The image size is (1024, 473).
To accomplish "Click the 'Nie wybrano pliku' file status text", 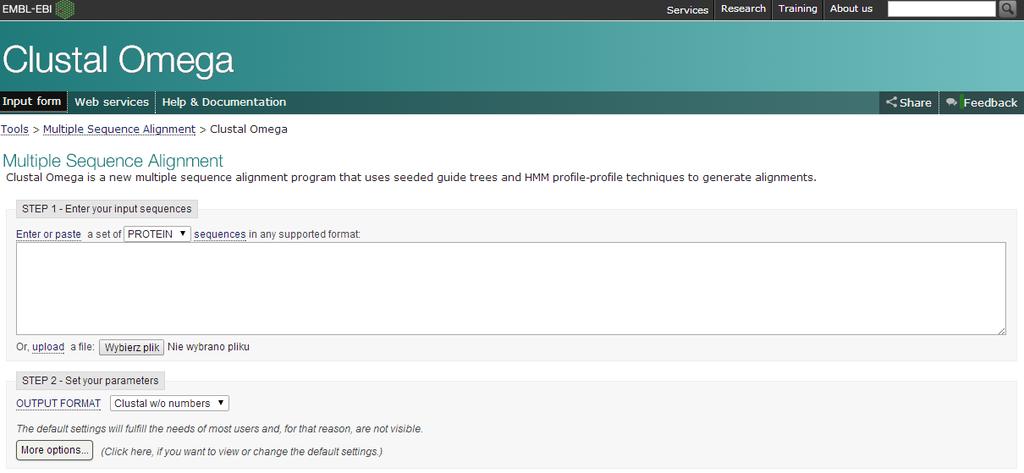I will point(208,347).
